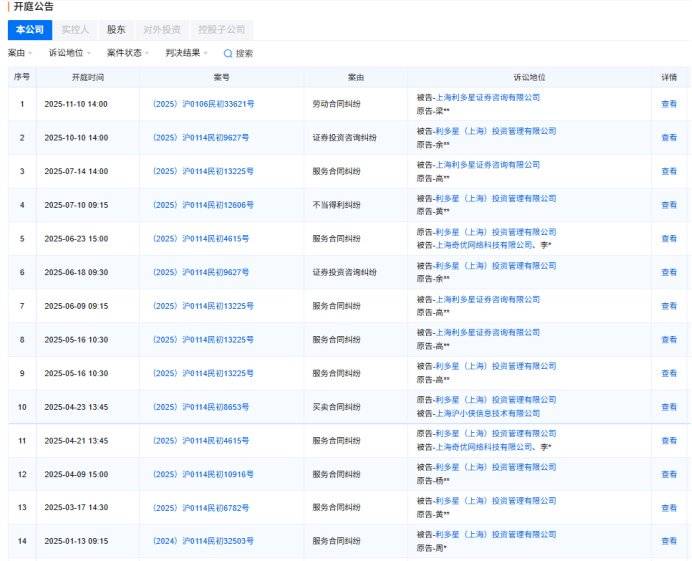Click 查看 for row 10 买卖合同纠纷

(x=668, y=407)
